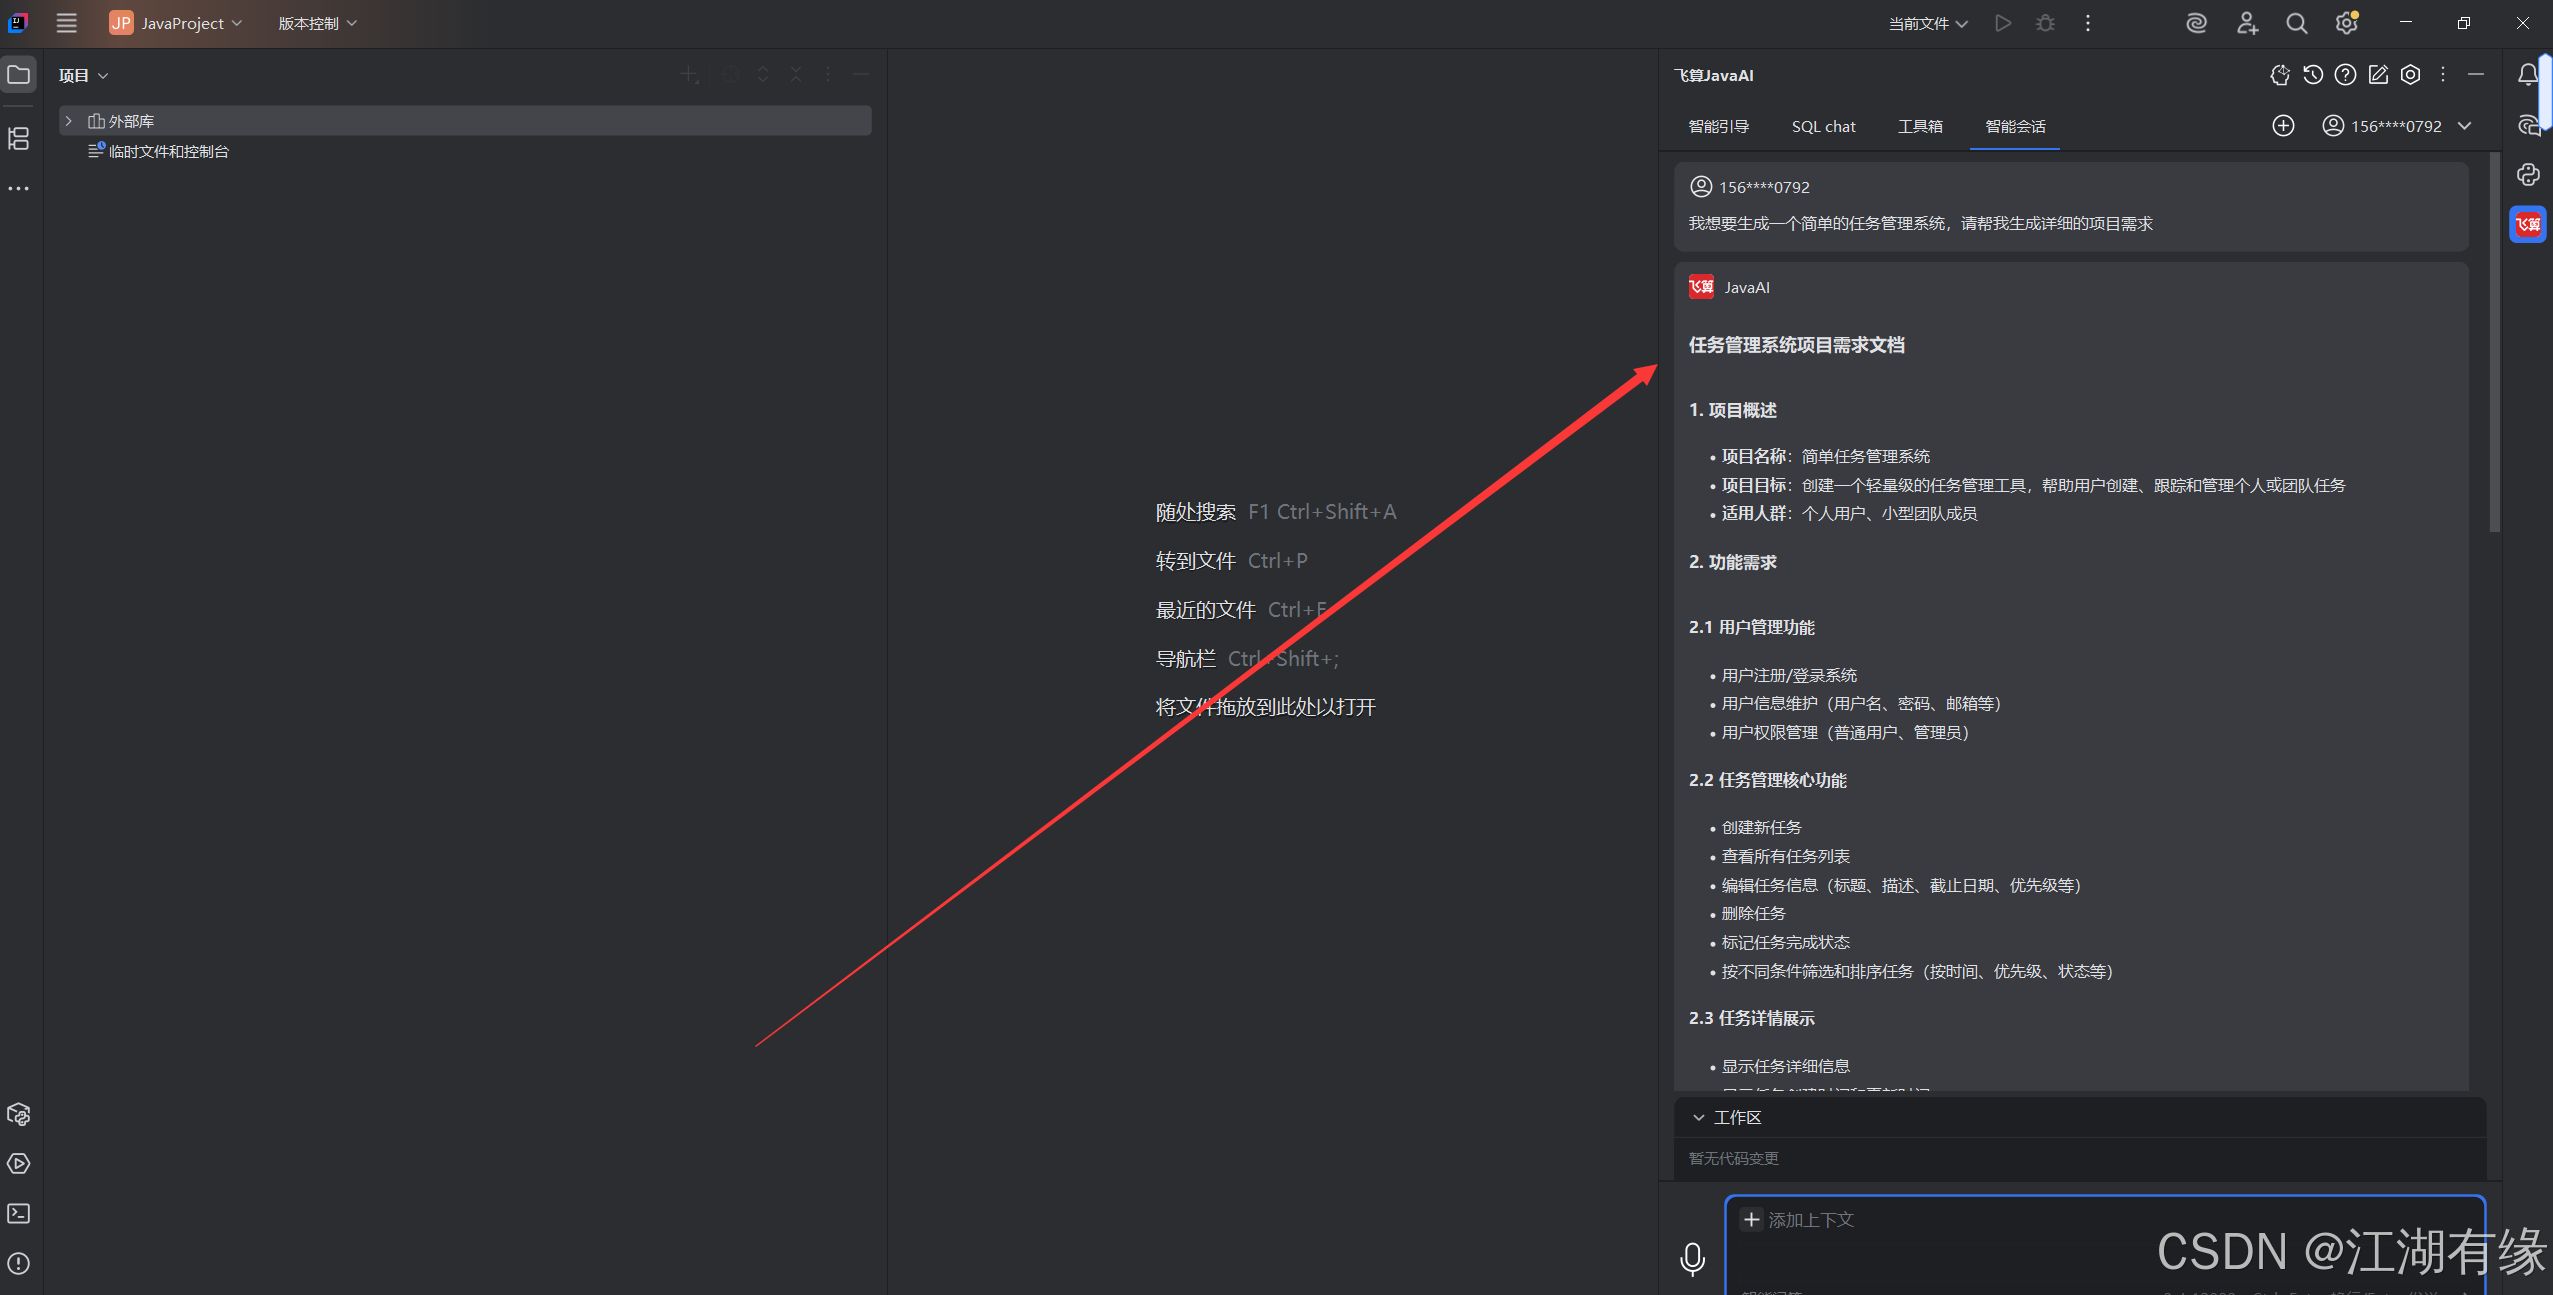The height and width of the screenshot is (1295, 2553).
Task: Click the Project panel add (+) icon
Action: 689,75
